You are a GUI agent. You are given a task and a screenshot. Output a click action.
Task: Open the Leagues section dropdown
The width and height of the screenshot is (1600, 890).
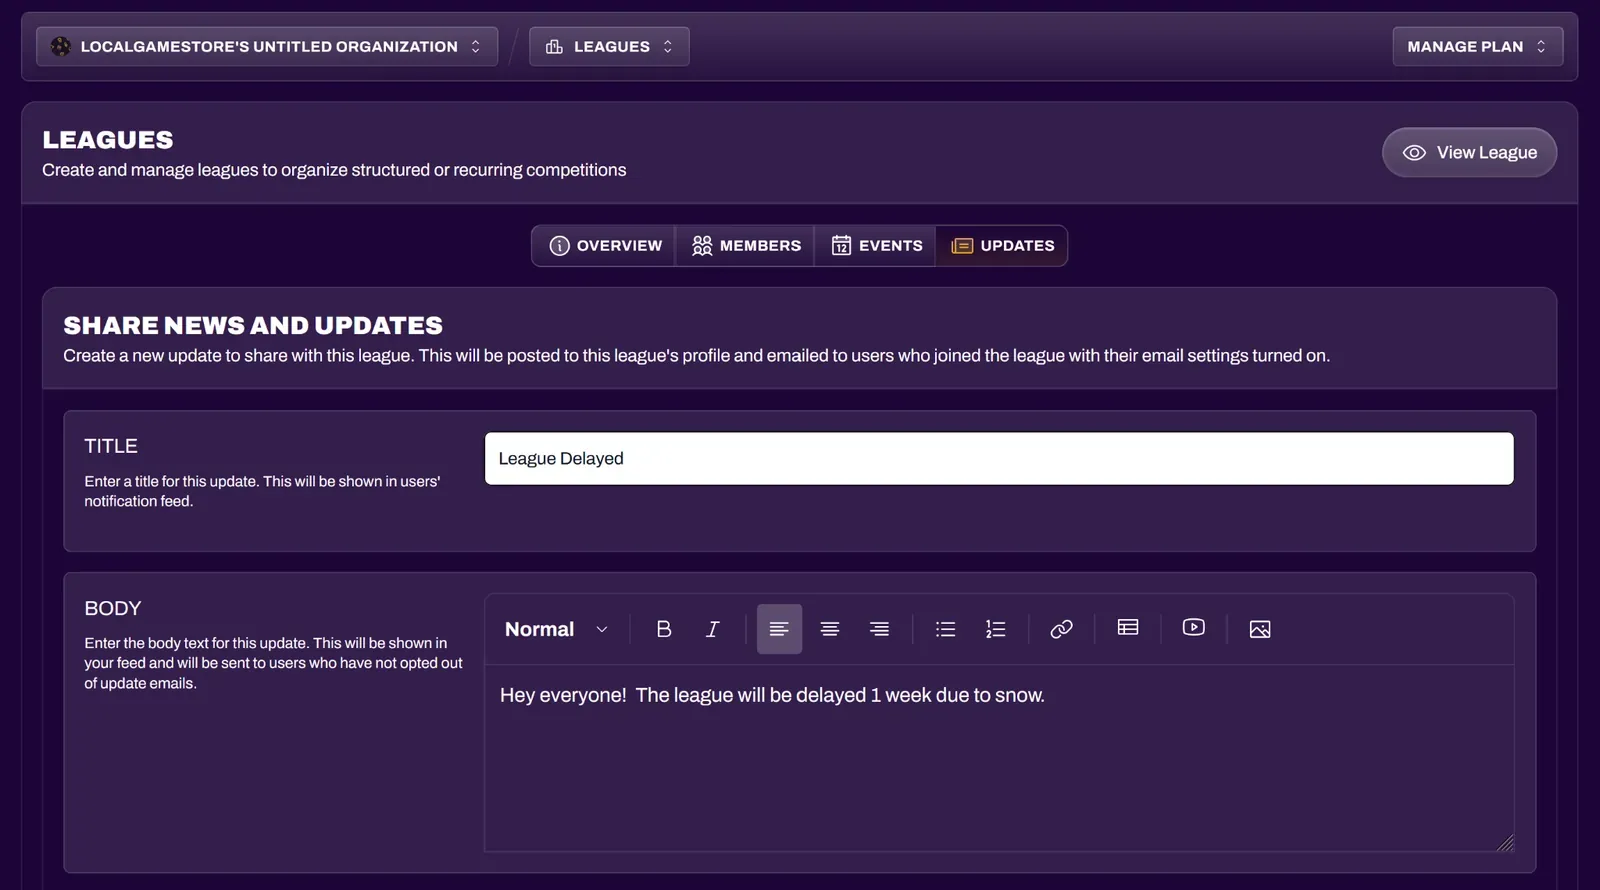(609, 46)
